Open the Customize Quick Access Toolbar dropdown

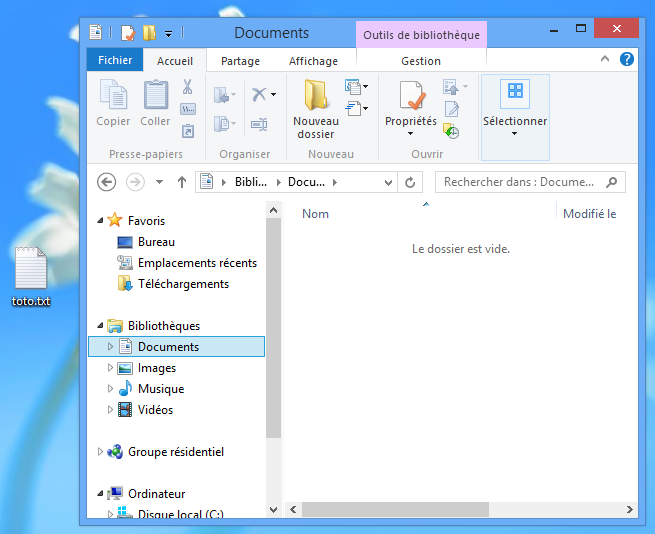168,34
